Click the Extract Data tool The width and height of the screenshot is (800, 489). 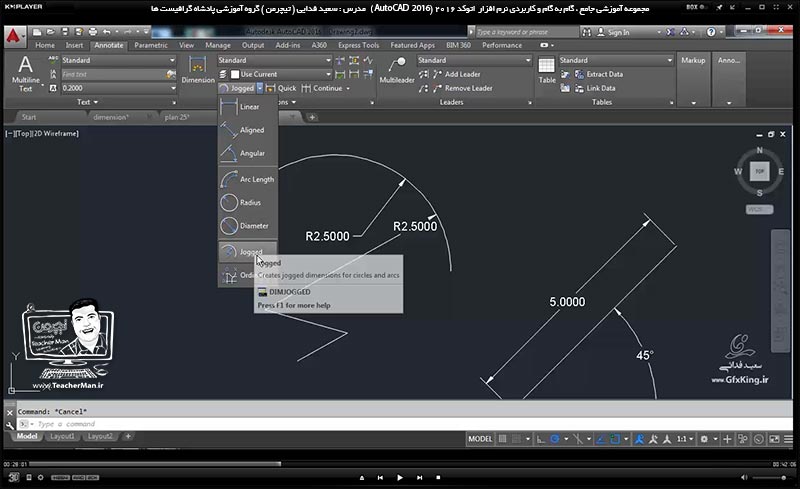pyautogui.click(x=599, y=74)
